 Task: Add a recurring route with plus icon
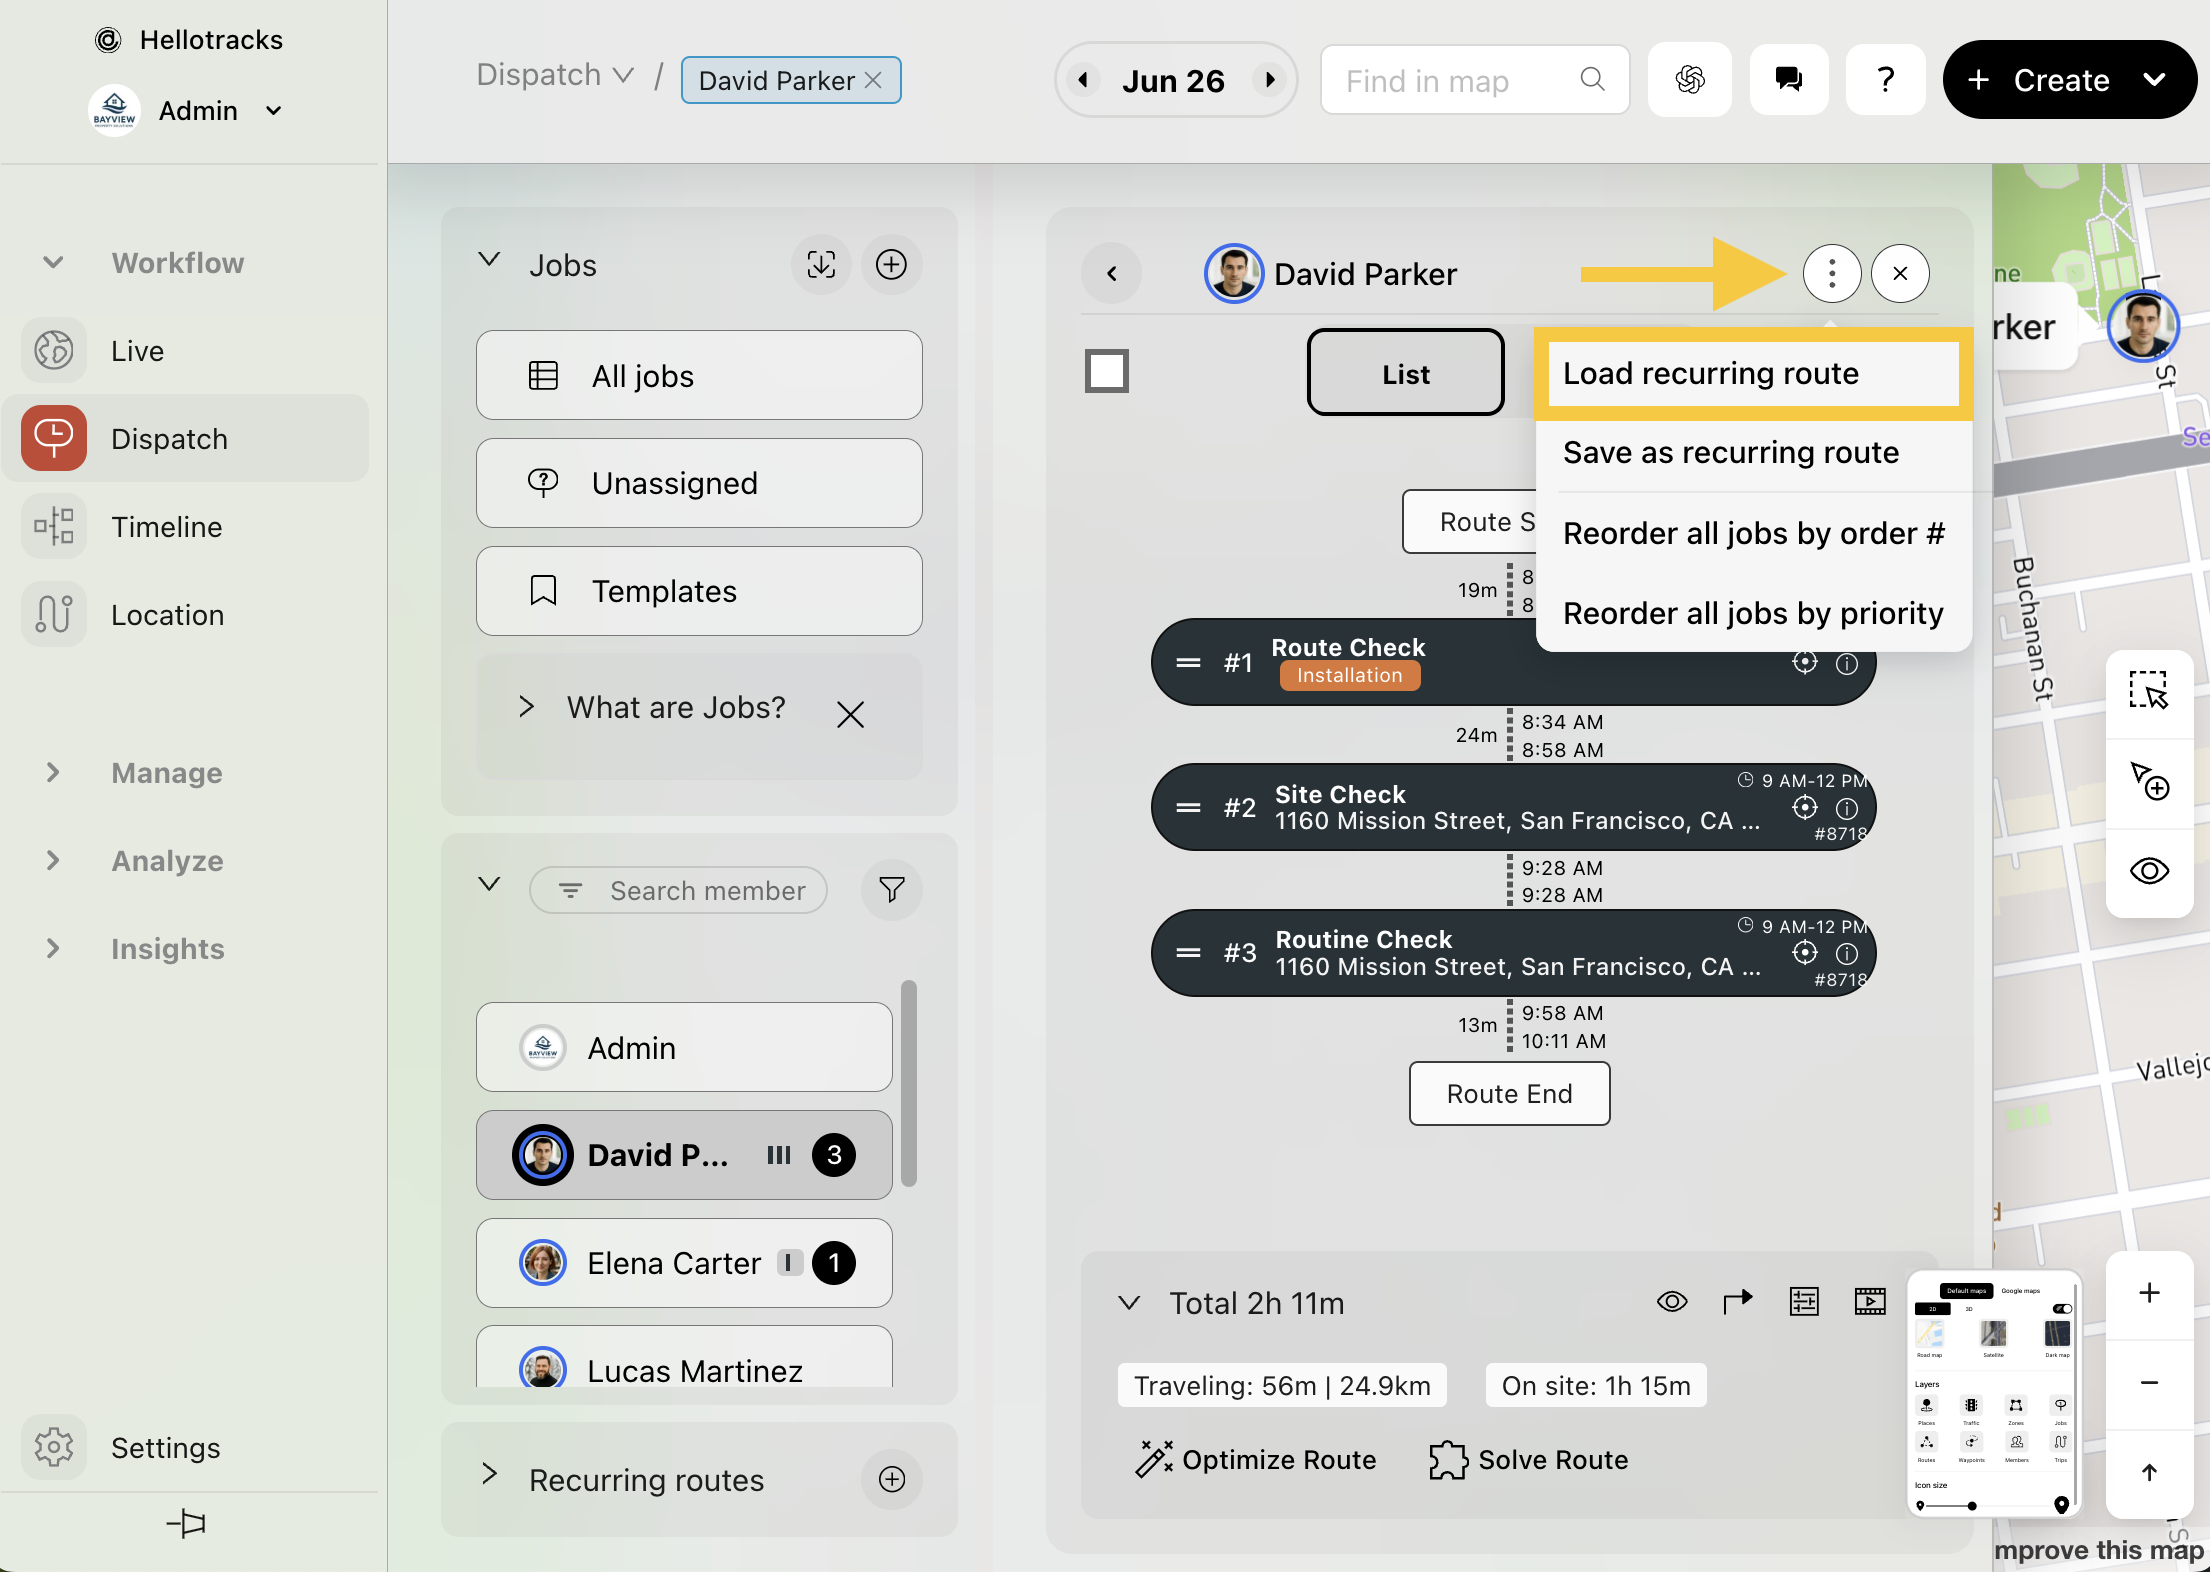pyautogui.click(x=891, y=1479)
